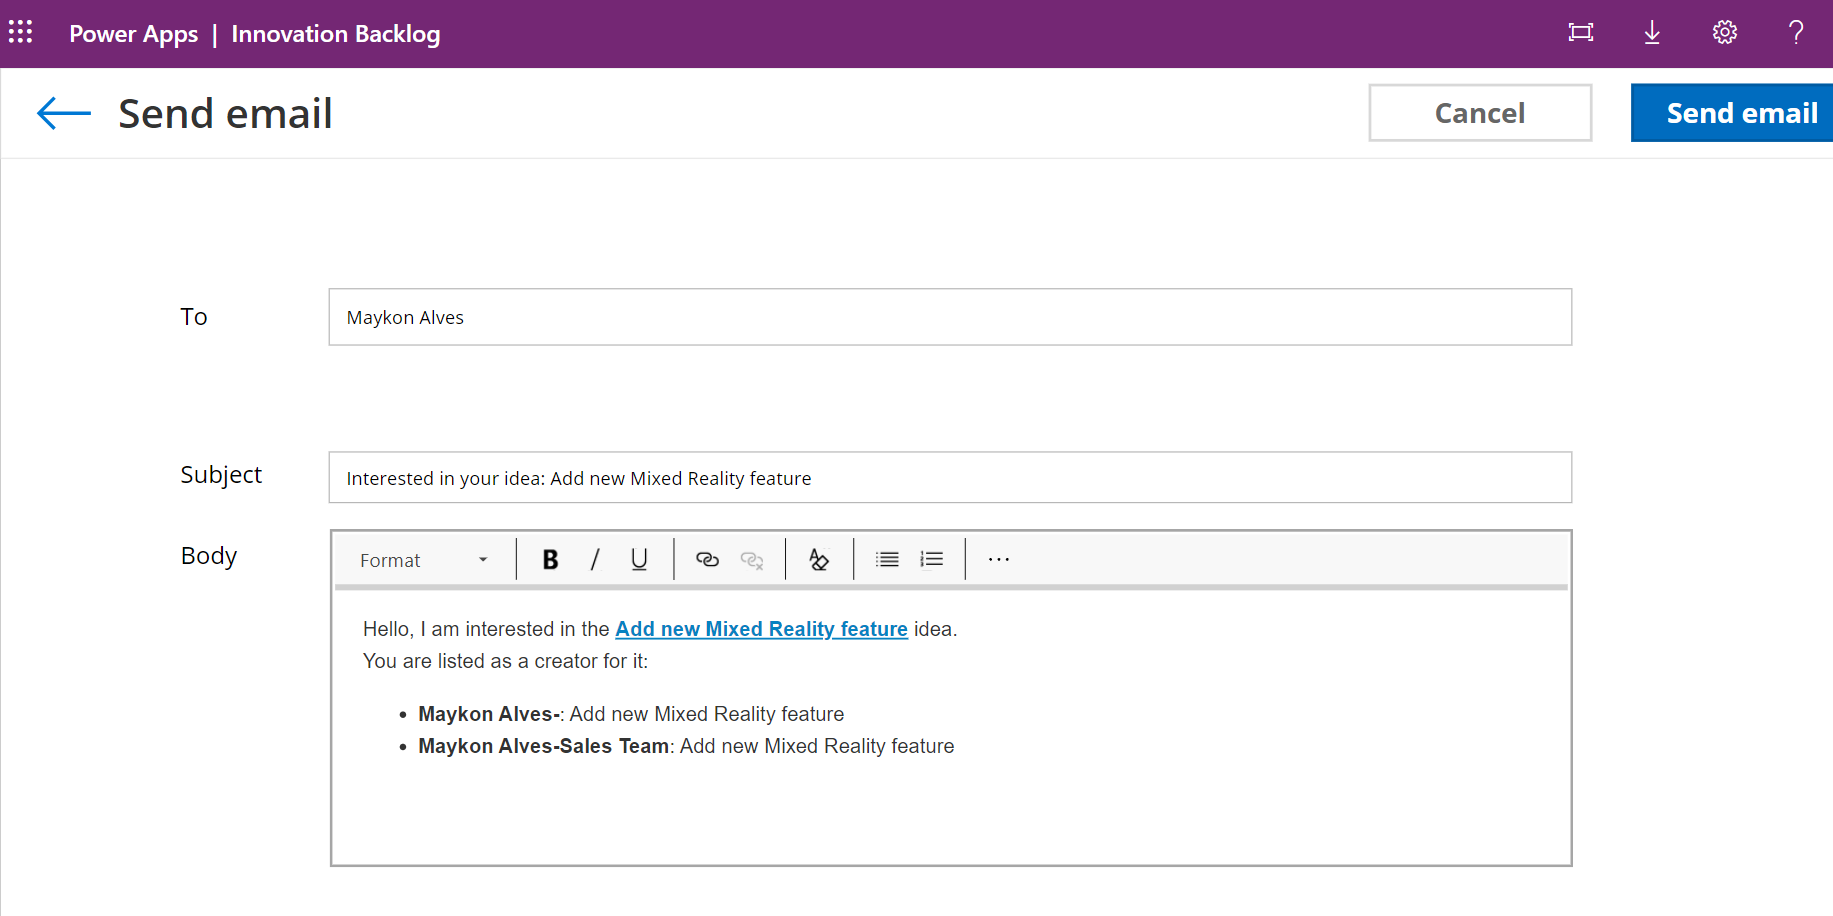The image size is (1833, 916).
Task: Navigate back using the blue arrow
Action: pos(62,113)
